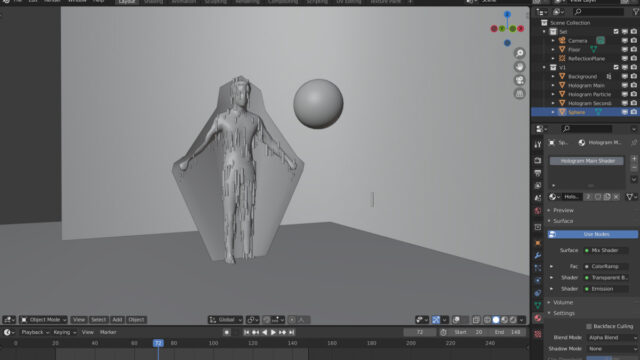Toggle Backface Culling checkbox

point(589,326)
